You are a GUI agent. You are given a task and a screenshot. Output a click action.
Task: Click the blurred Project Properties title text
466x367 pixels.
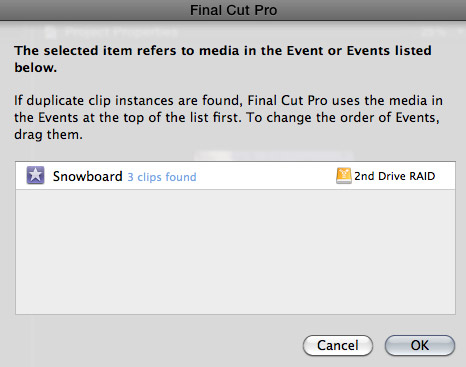coord(121,32)
